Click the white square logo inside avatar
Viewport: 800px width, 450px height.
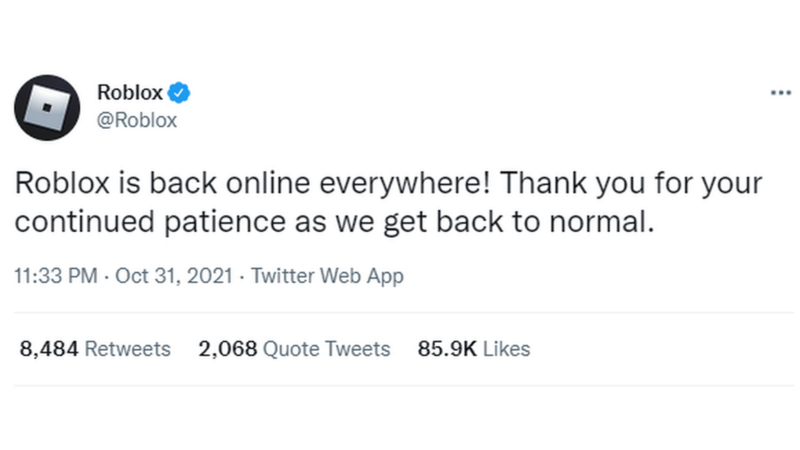(x=47, y=107)
